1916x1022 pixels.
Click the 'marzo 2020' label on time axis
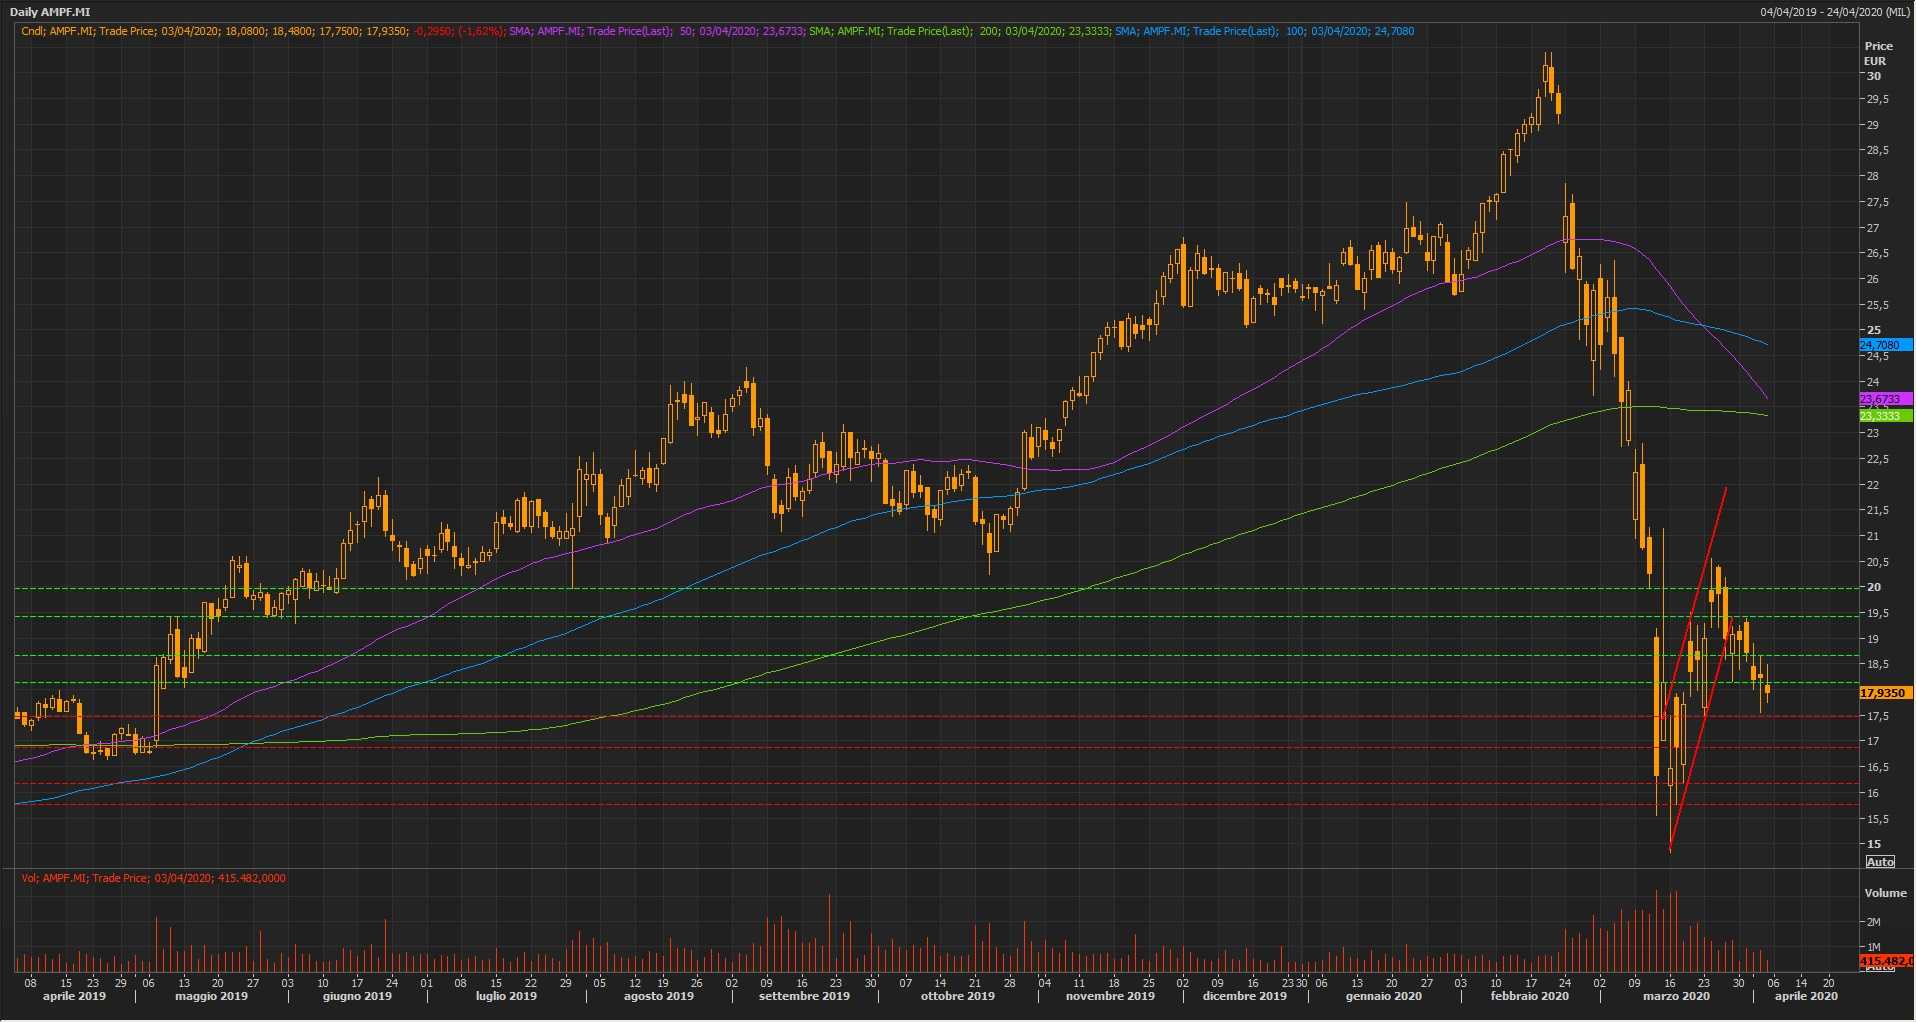[x=1676, y=996]
